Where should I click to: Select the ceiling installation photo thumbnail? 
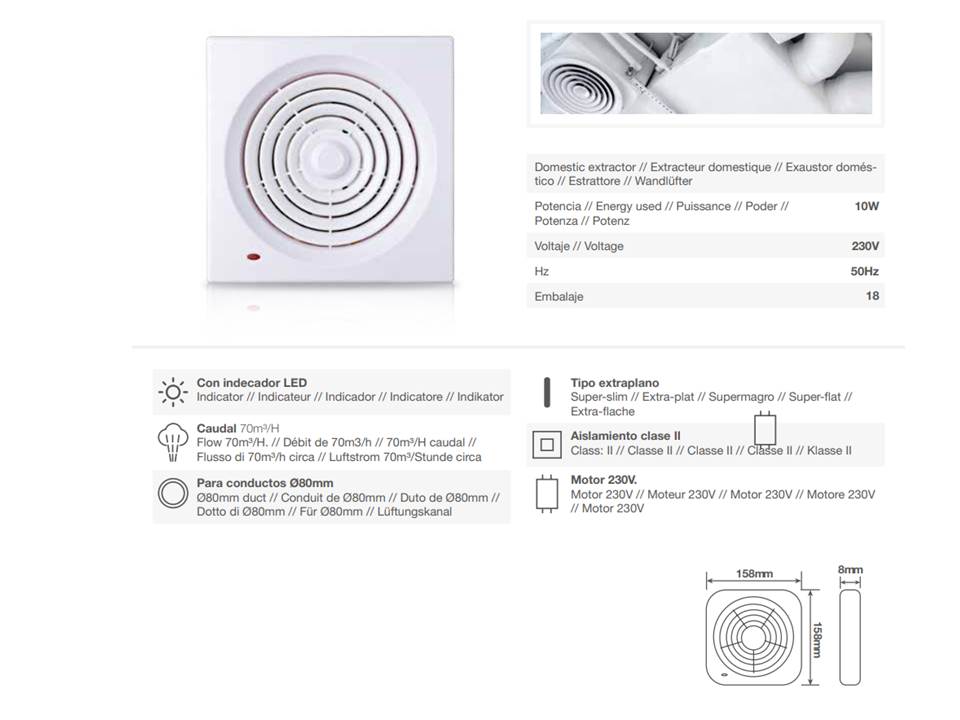(x=706, y=73)
